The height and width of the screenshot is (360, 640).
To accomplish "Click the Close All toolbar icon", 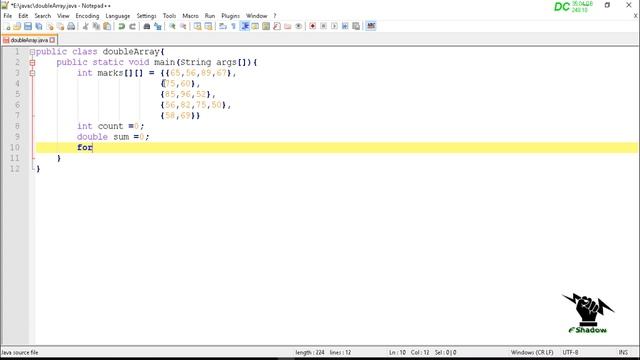I will 60,26.
